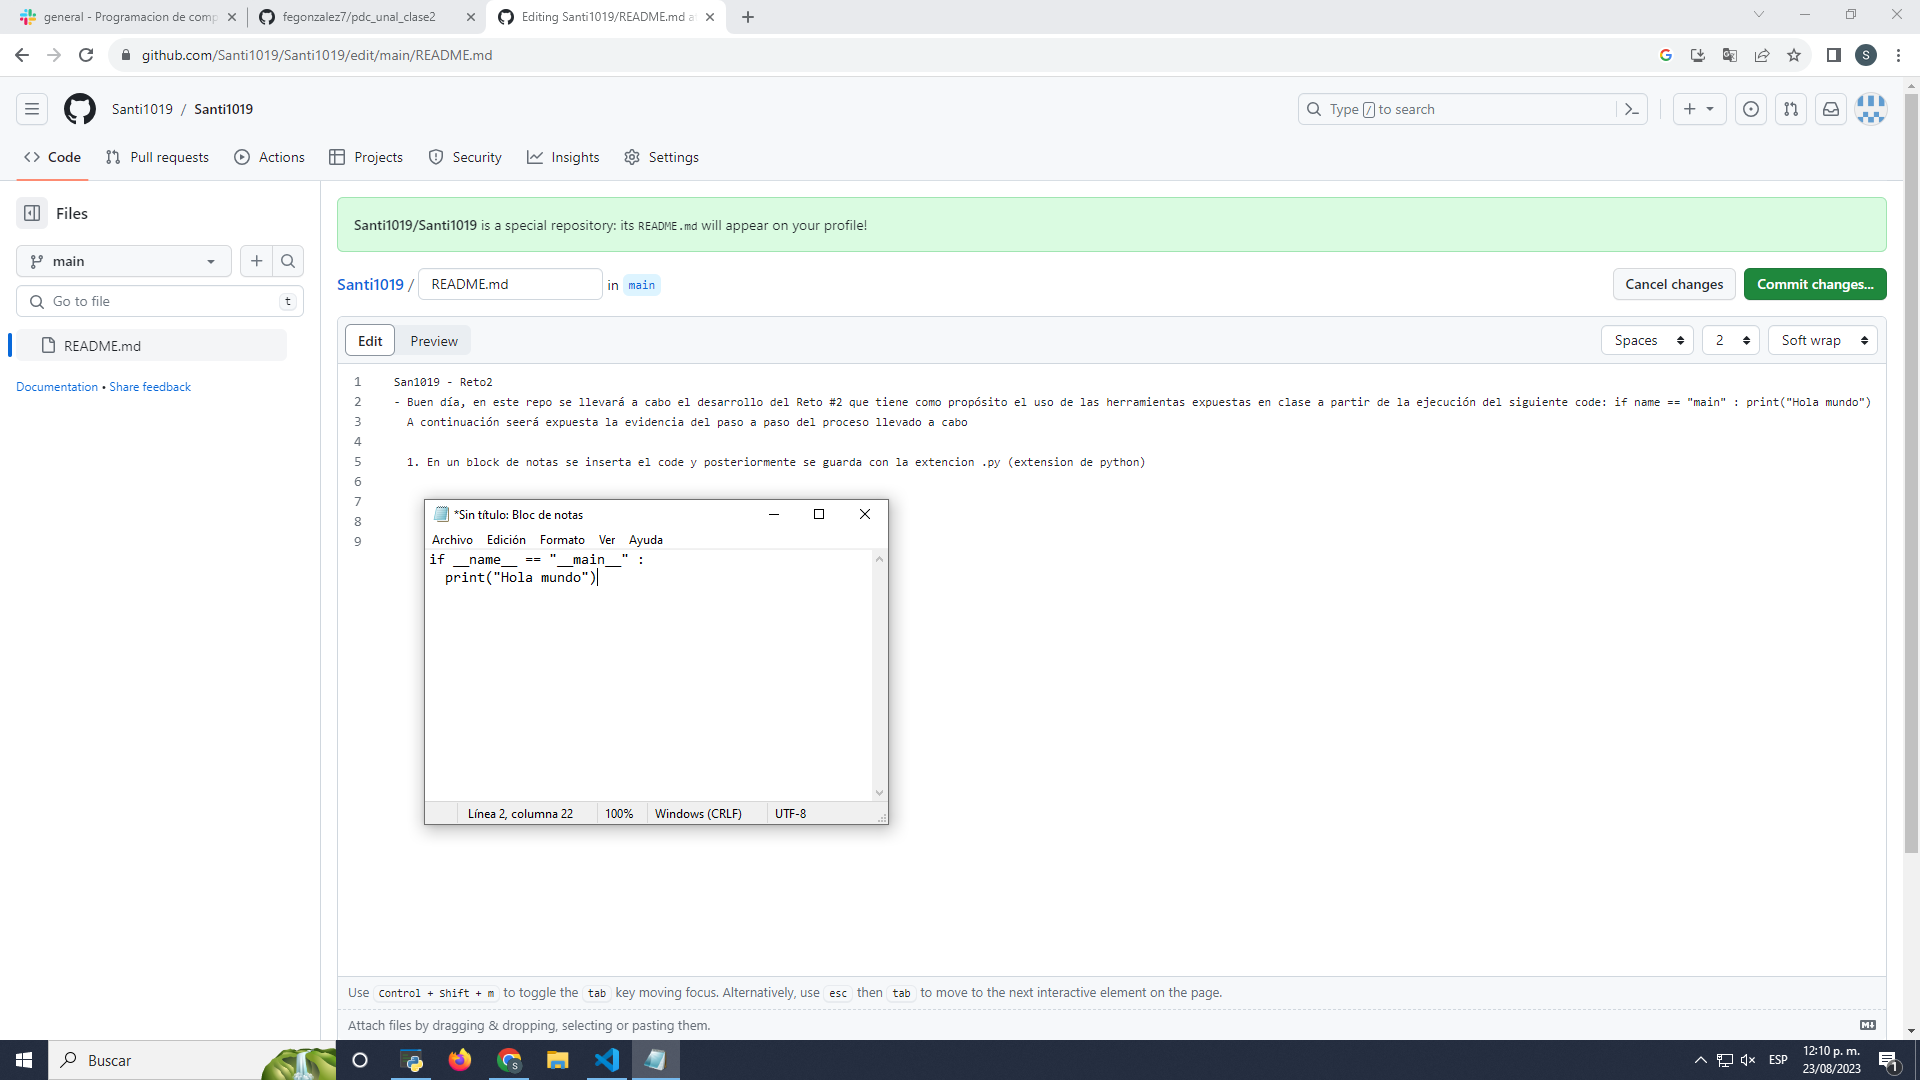Open Firefox from the taskbar

click(x=459, y=1060)
